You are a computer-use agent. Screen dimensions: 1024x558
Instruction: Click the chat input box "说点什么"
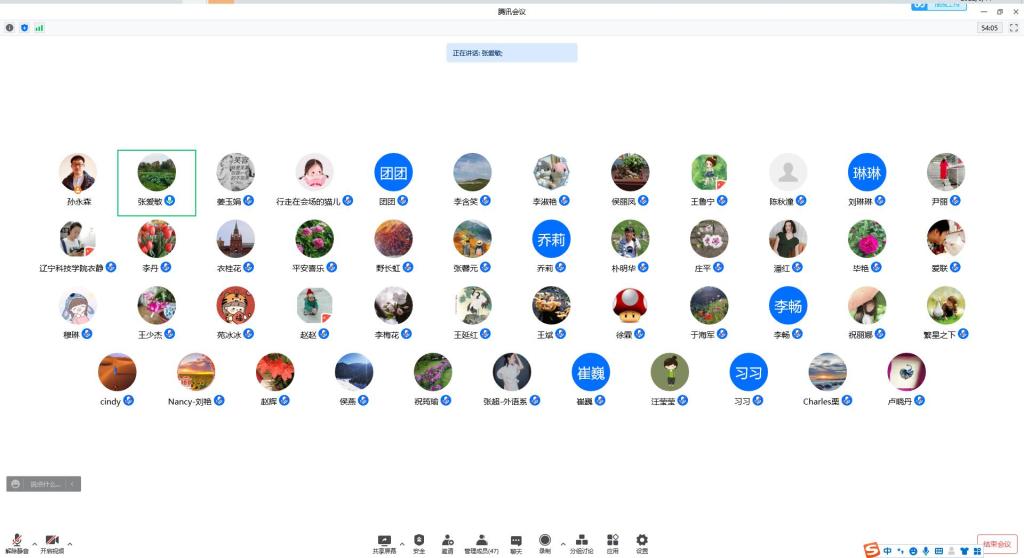pos(44,484)
